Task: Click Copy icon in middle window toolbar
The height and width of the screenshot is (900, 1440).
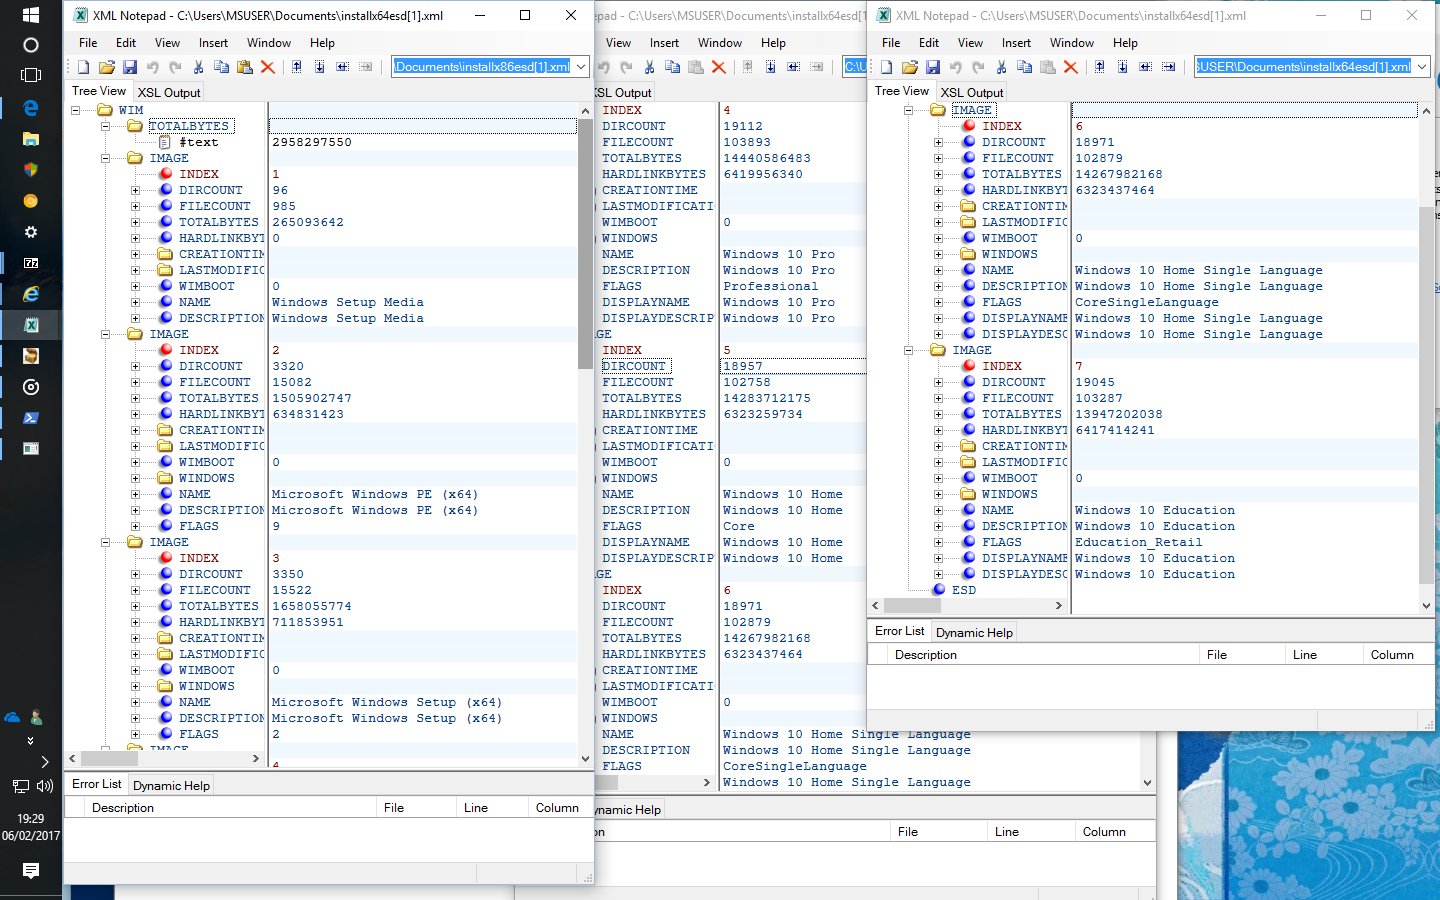Action: [x=672, y=67]
